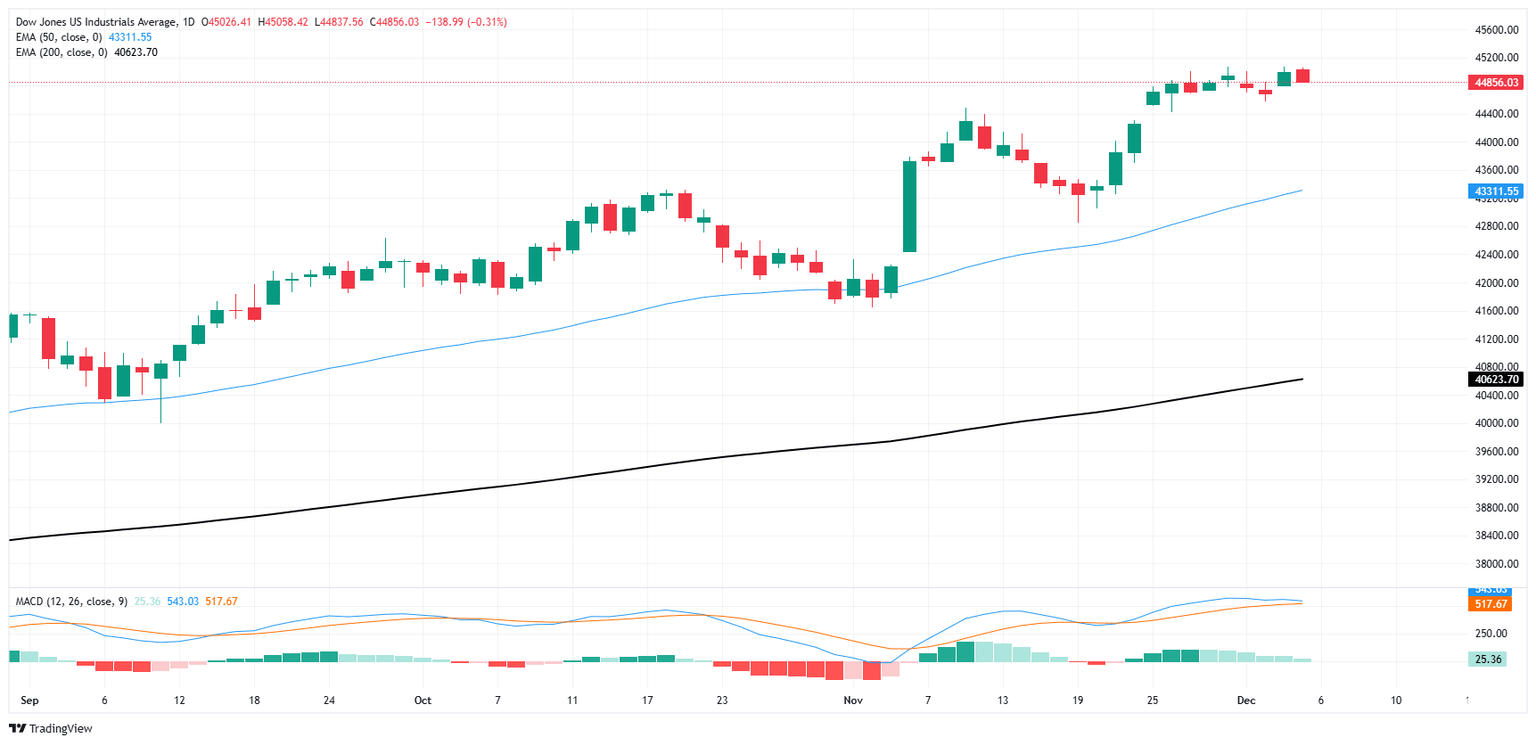This screenshot has width=1536, height=744.
Task: Click the 41200.00 price axis label
Action: (x=1495, y=339)
